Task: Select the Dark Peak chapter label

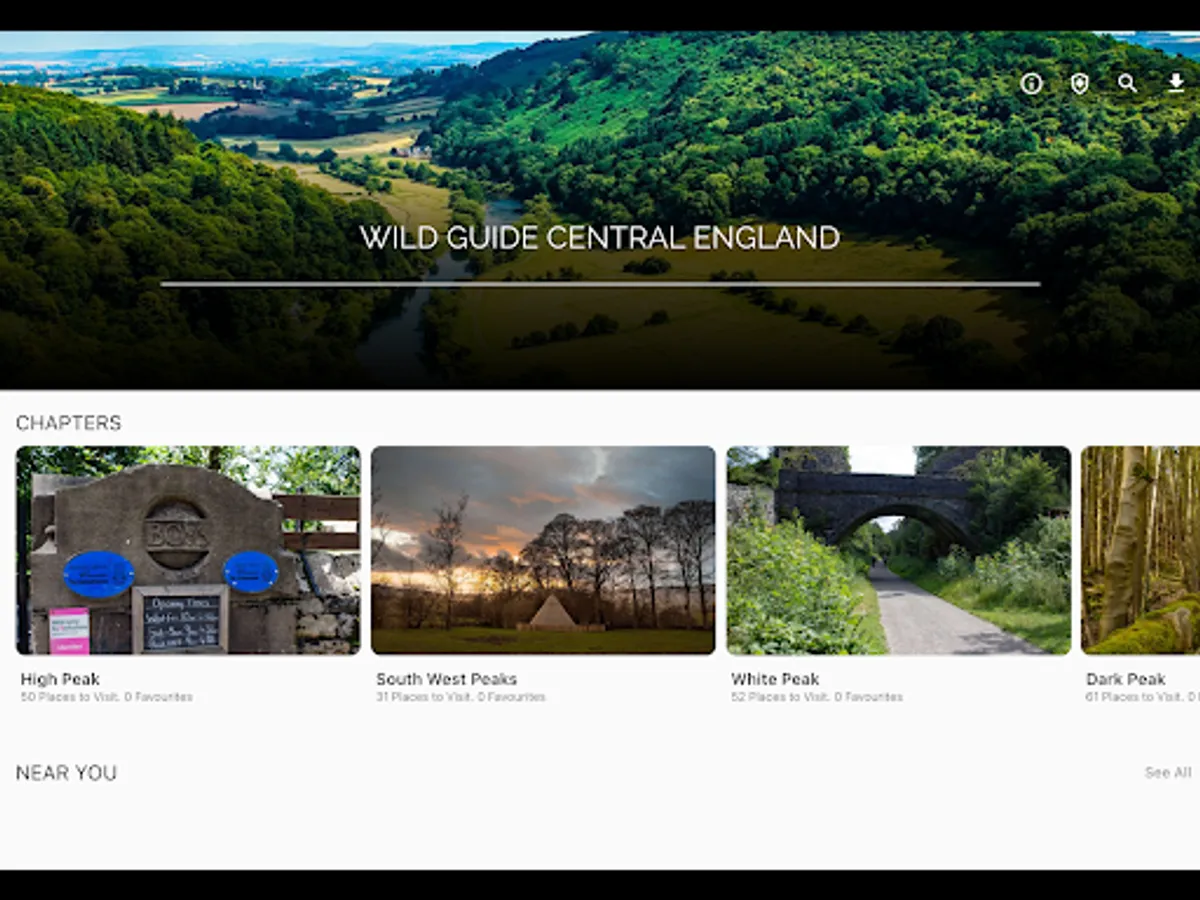Action: [x=1126, y=679]
